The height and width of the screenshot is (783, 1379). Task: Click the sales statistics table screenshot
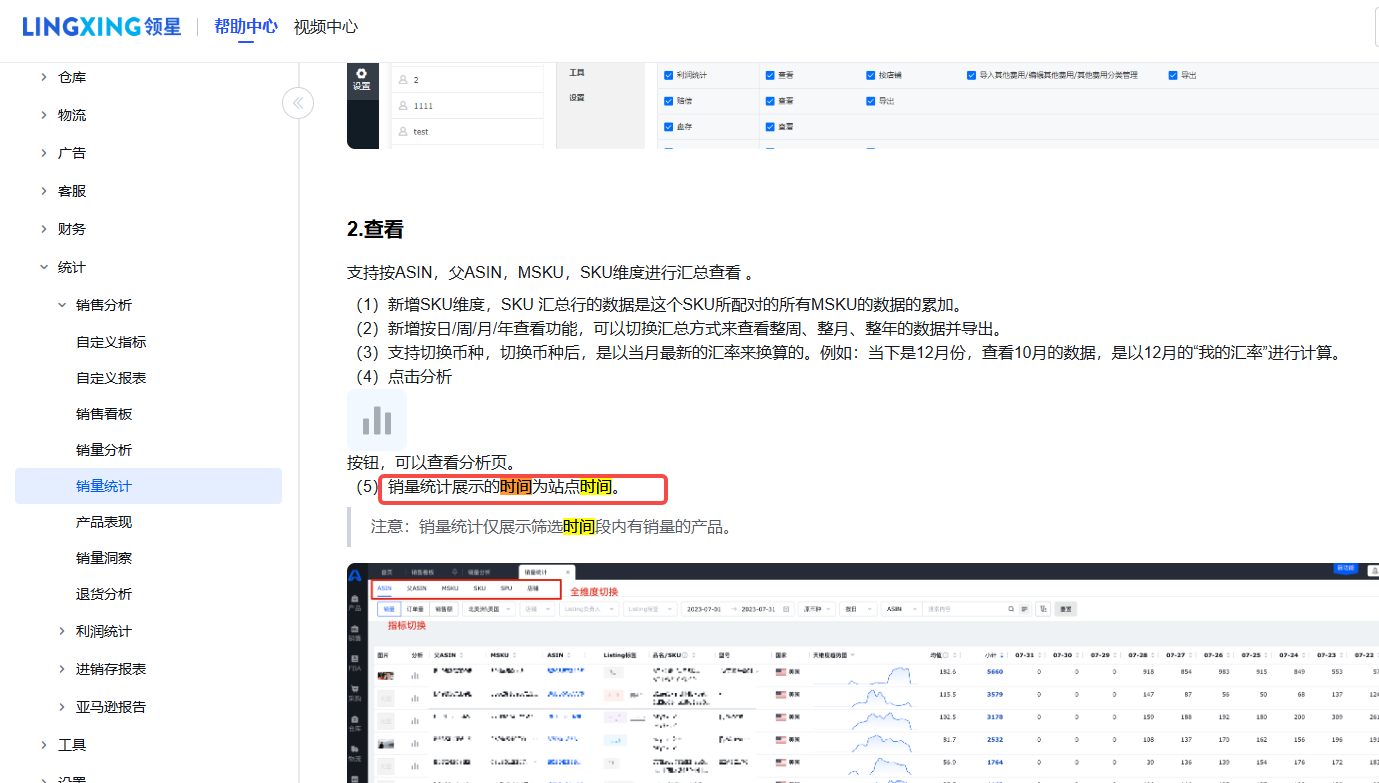[x=862, y=690]
